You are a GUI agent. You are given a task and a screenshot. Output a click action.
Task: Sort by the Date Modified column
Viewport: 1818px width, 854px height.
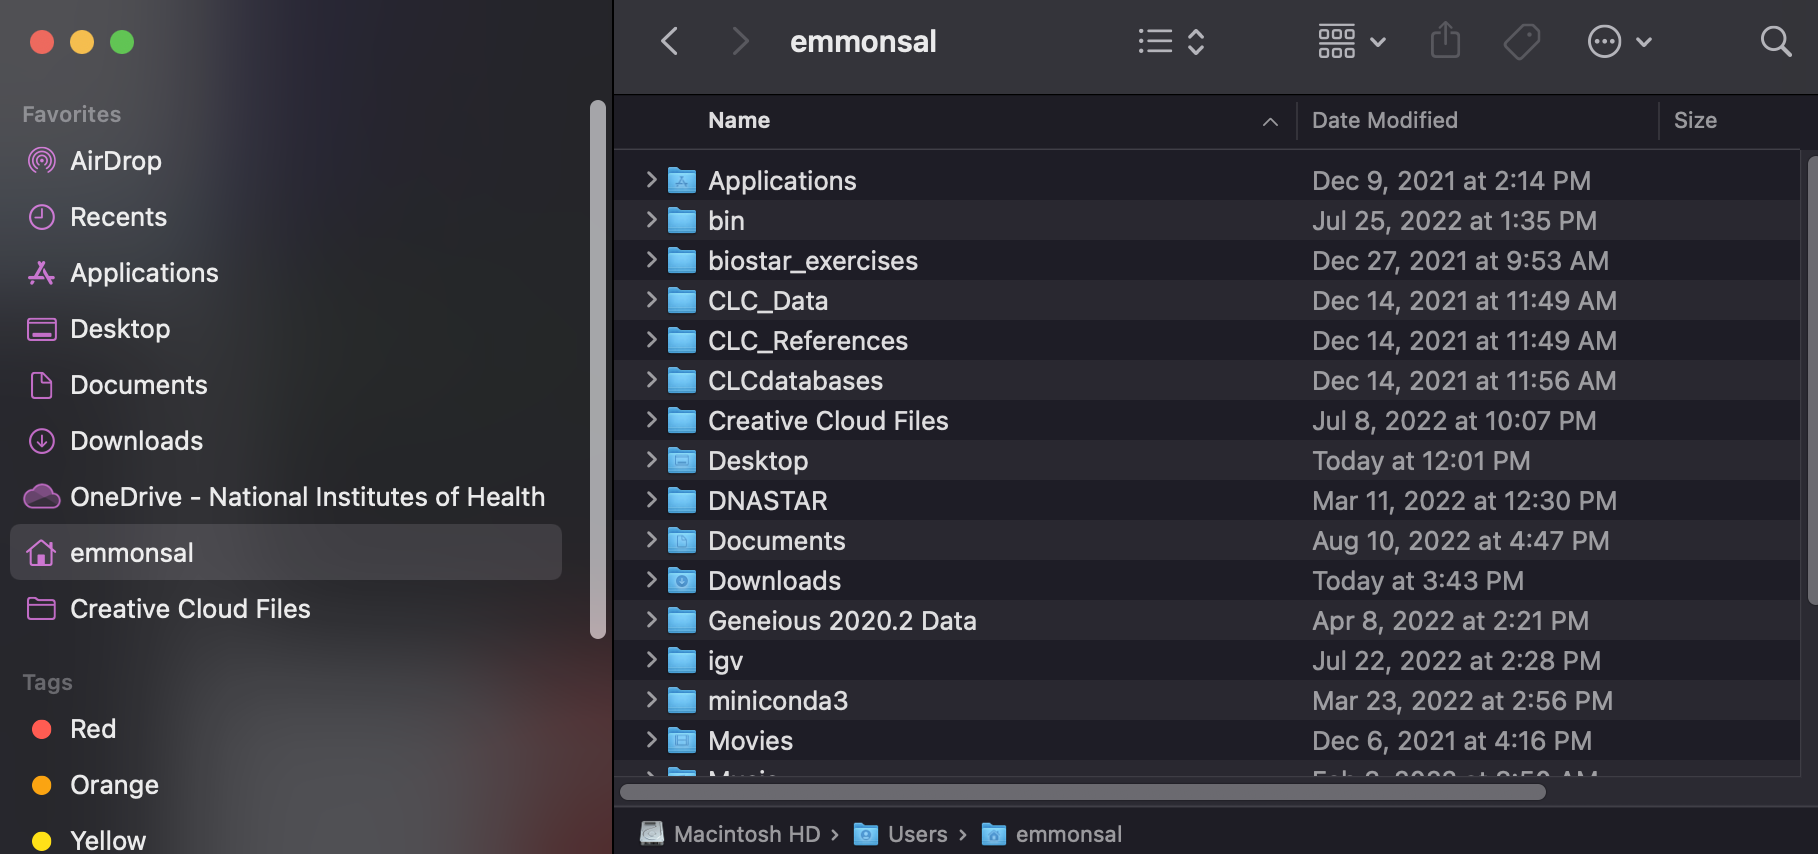click(1384, 120)
